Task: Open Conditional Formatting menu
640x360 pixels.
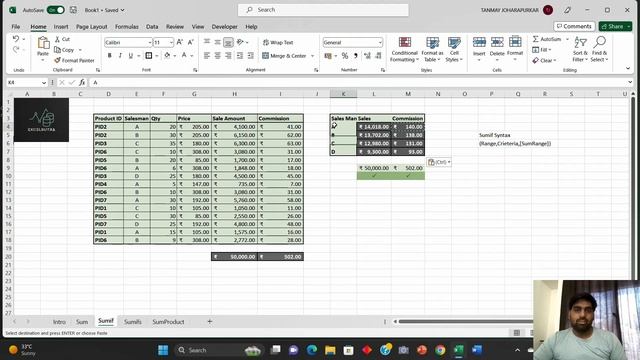Action: (404, 49)
